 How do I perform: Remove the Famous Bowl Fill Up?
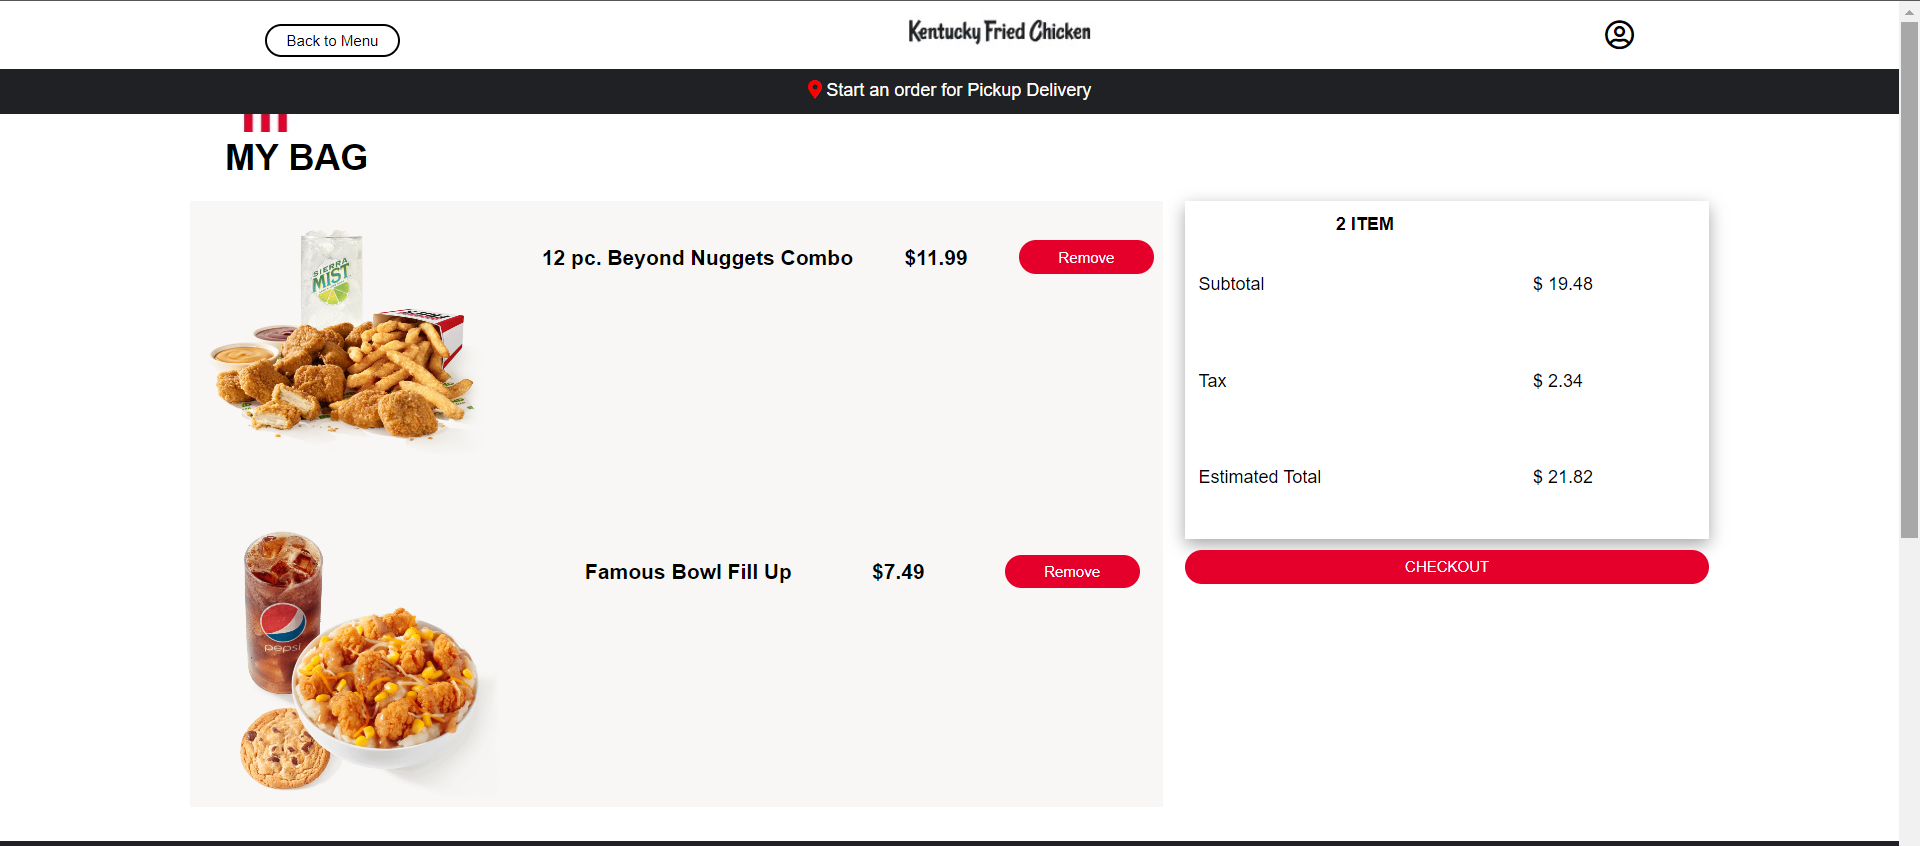pos(1071,571)
